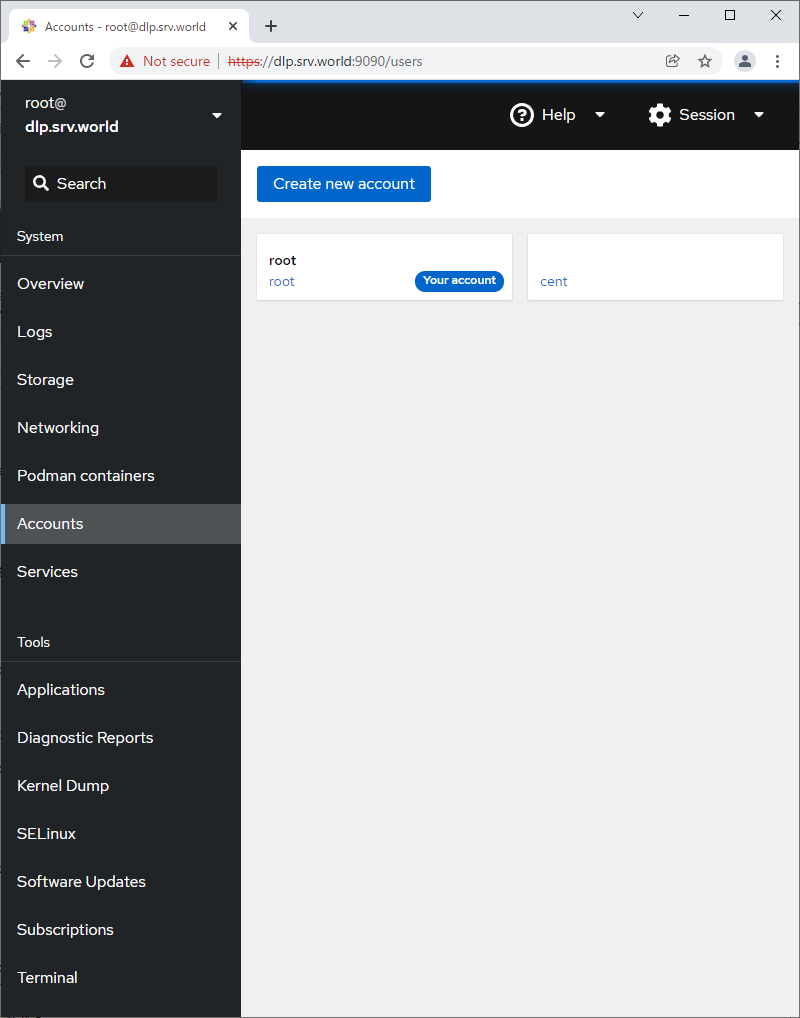Expand the Help dropdown menu

[x=558, y=115]
